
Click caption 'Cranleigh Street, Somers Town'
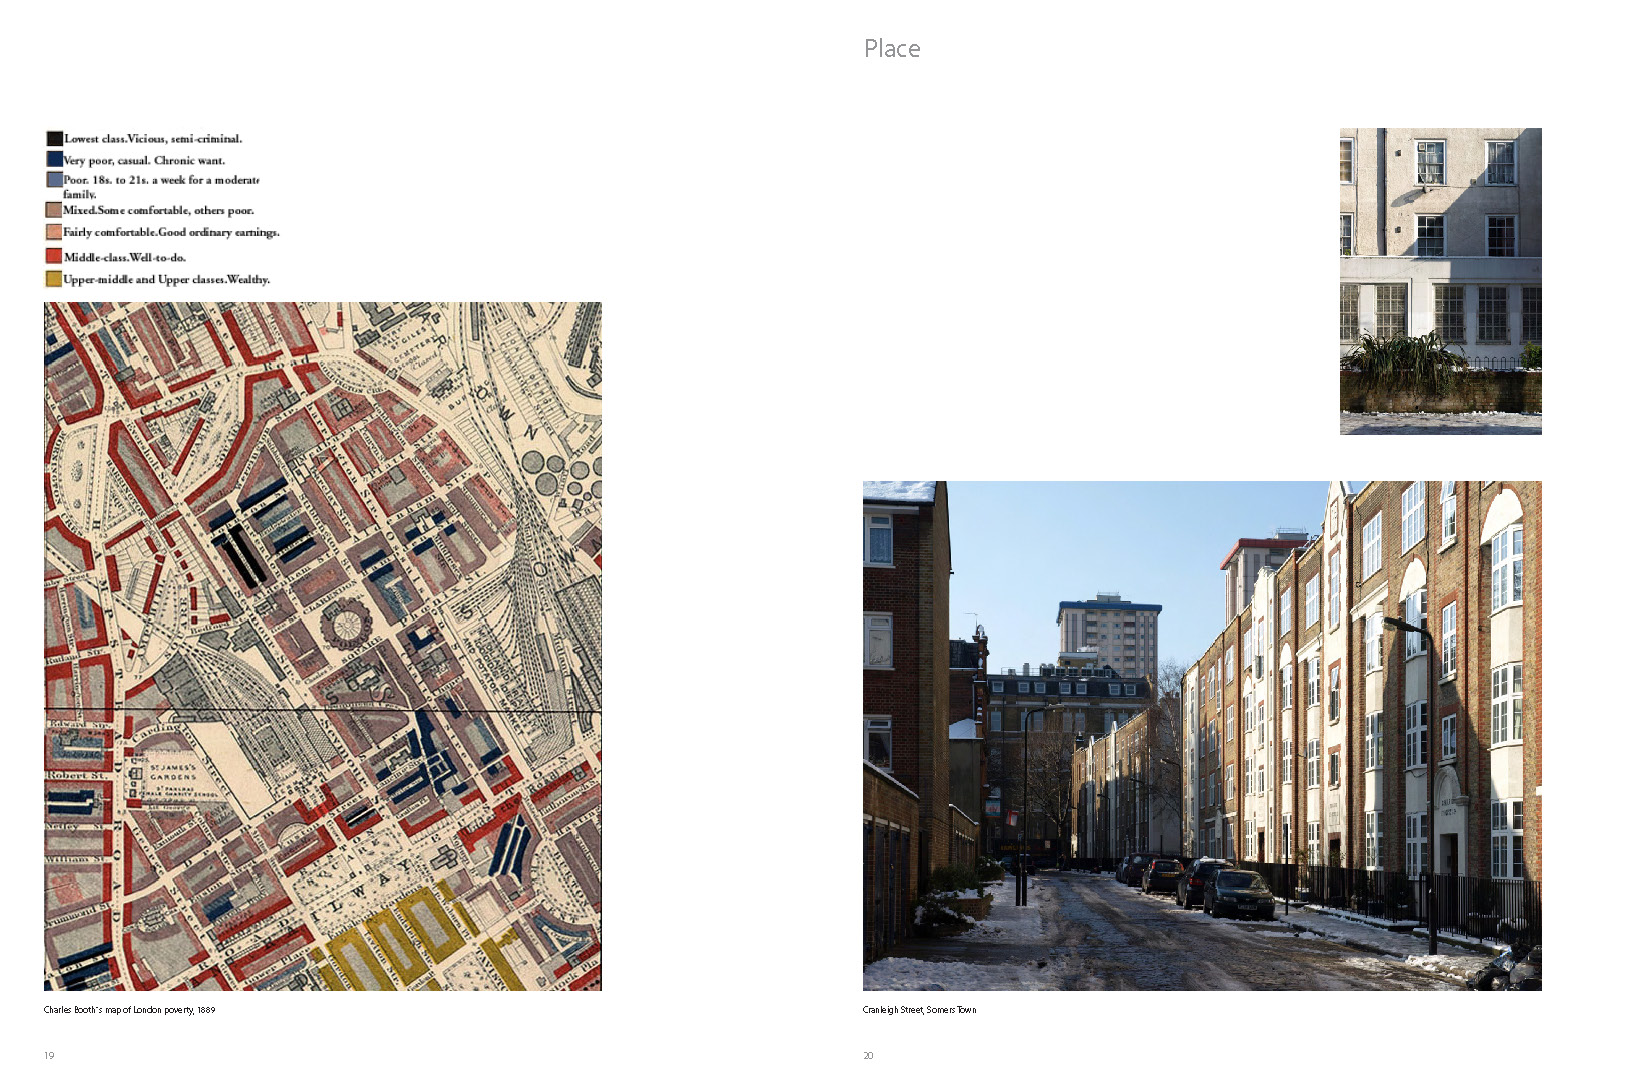pos(919,1010)
